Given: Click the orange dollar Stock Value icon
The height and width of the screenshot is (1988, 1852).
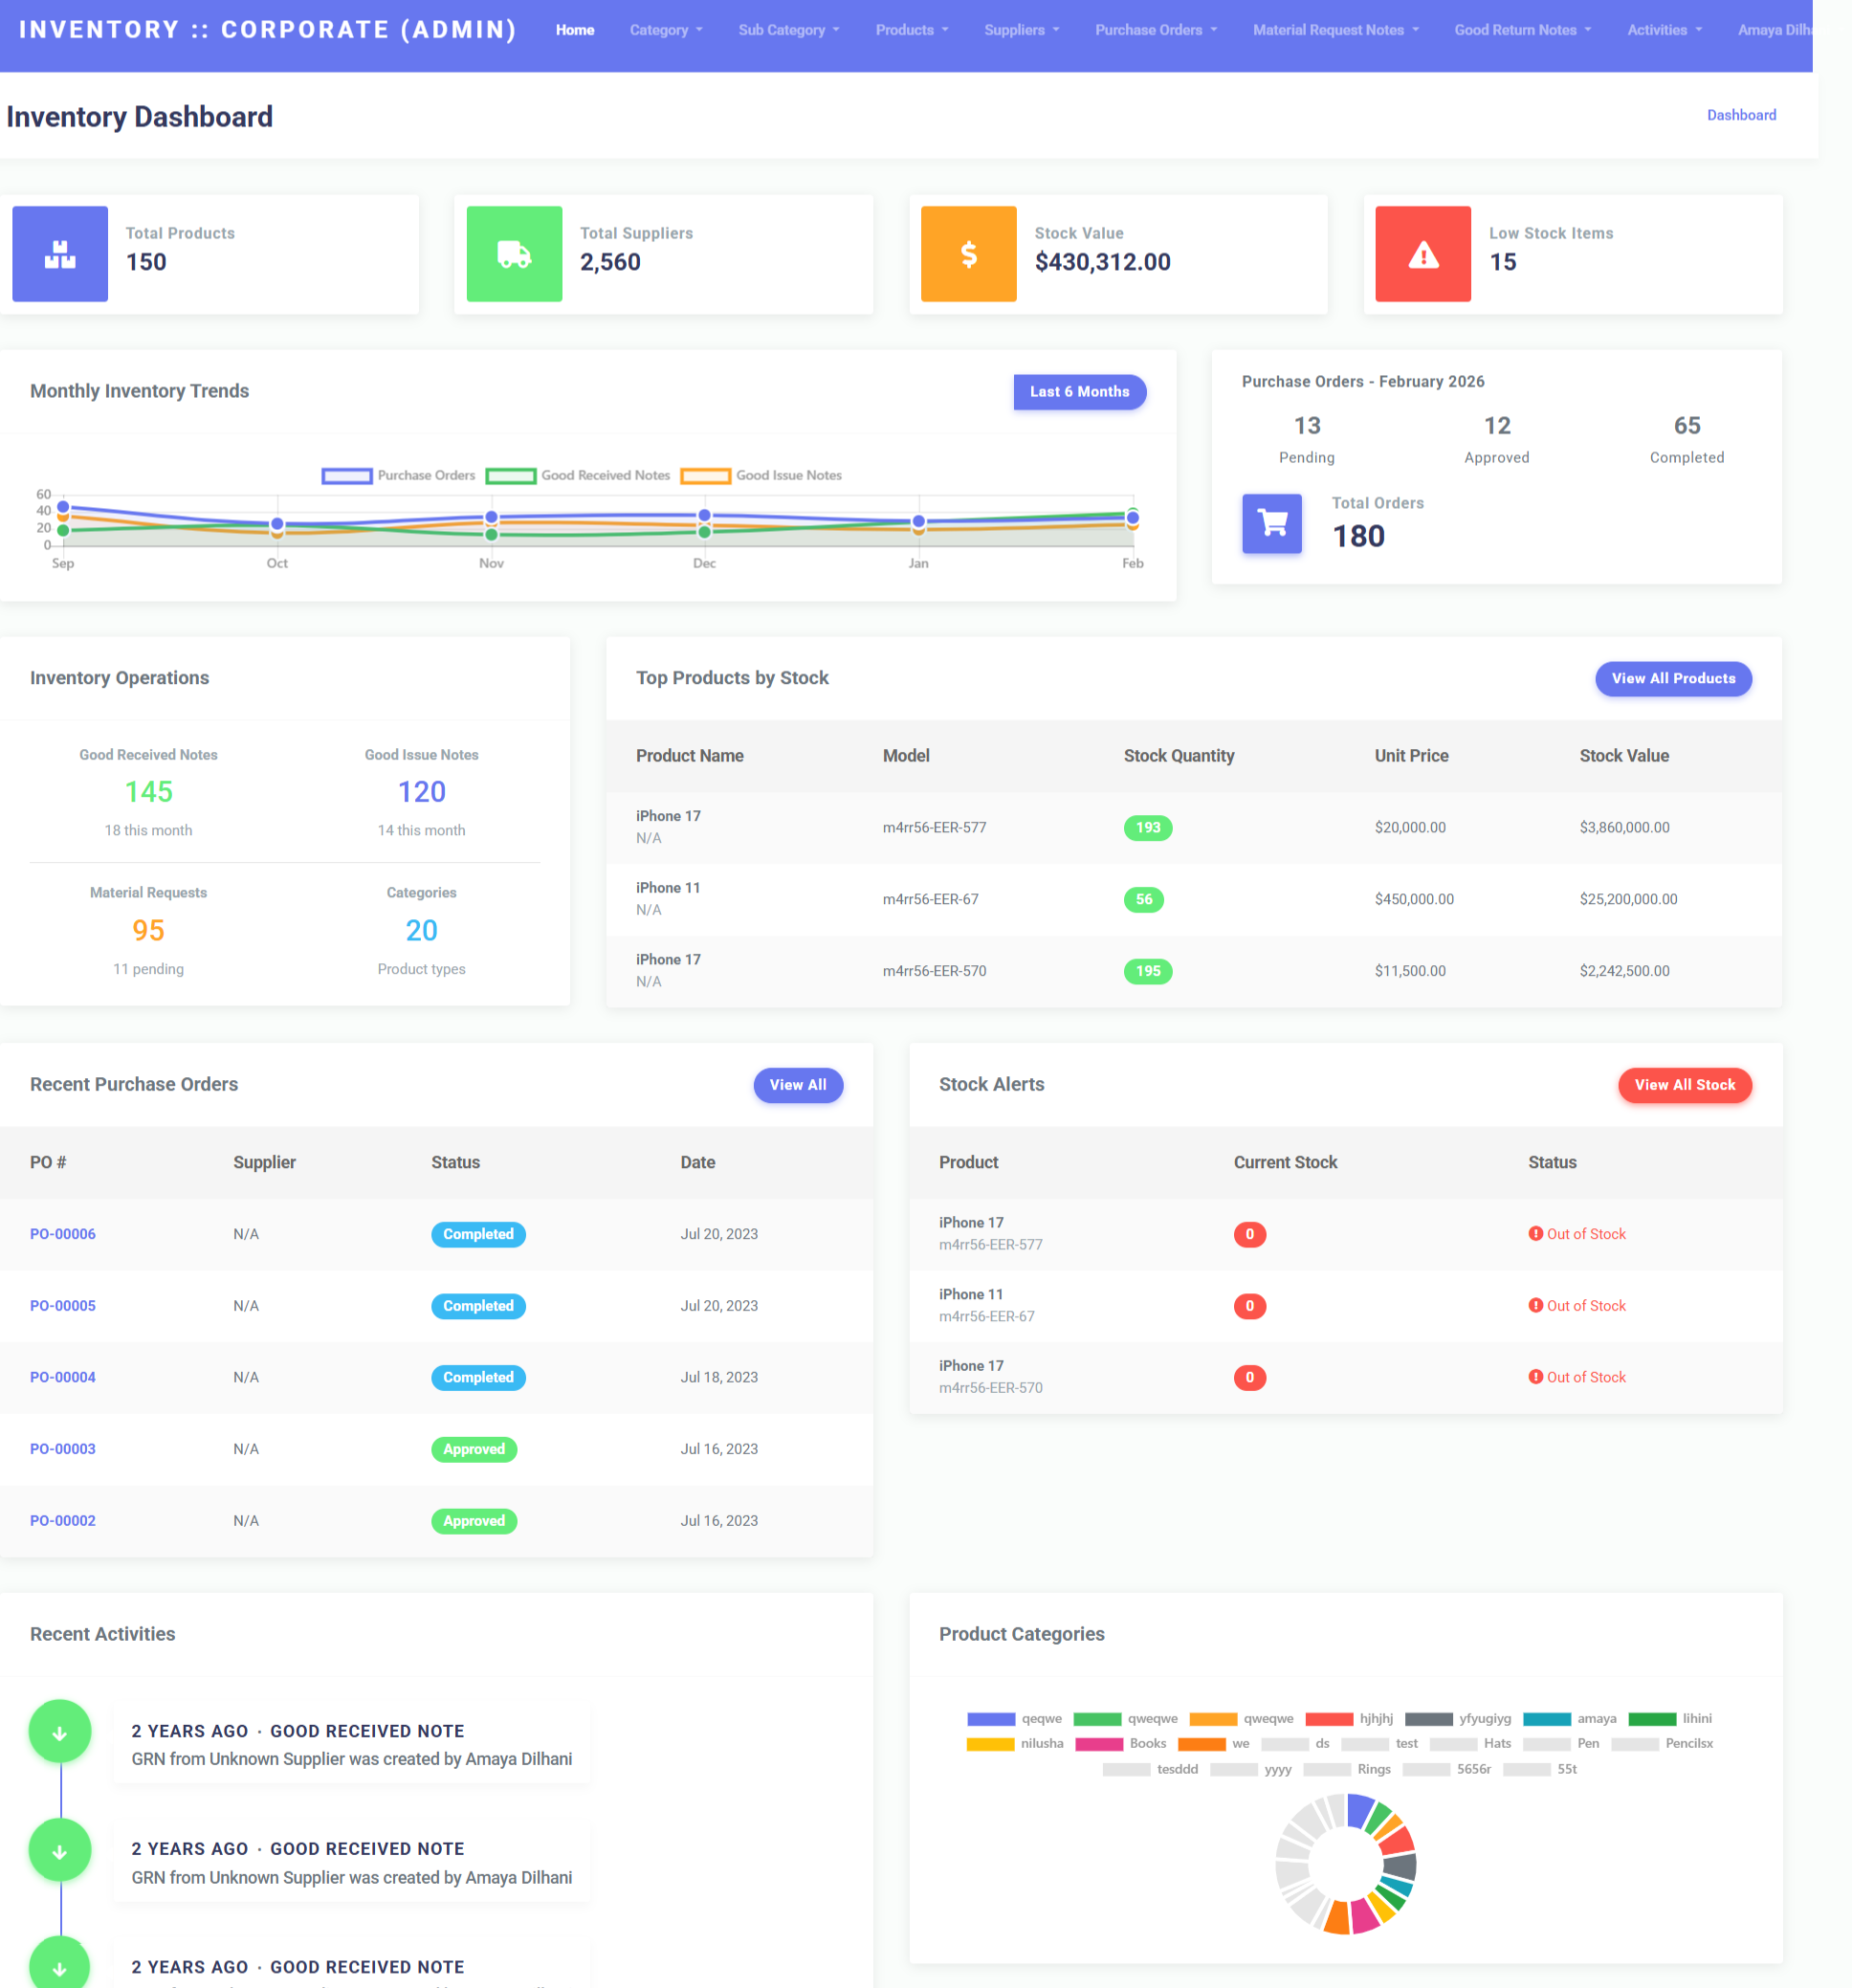Looking at the screenshot, I should (x=968, y=254).
